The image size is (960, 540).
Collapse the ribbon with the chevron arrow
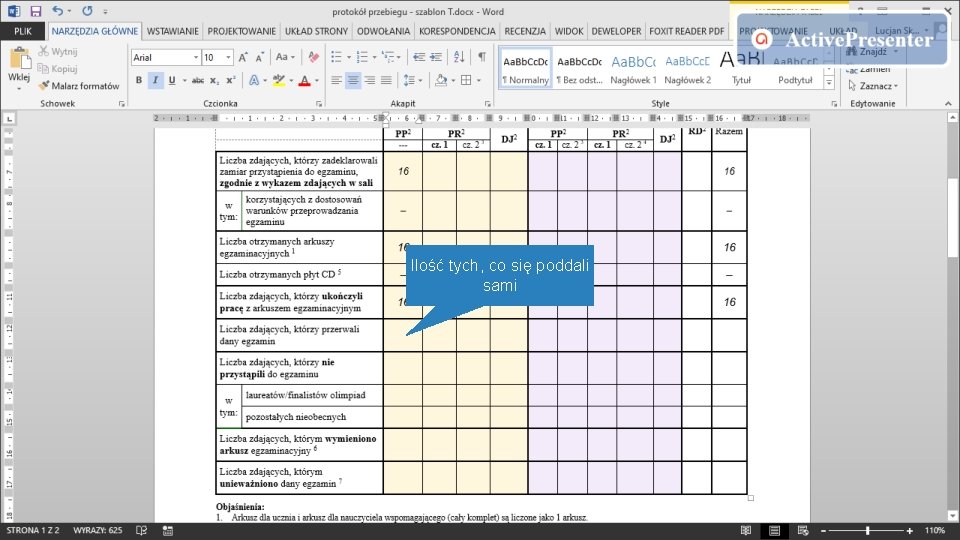[x=948, y=104]
